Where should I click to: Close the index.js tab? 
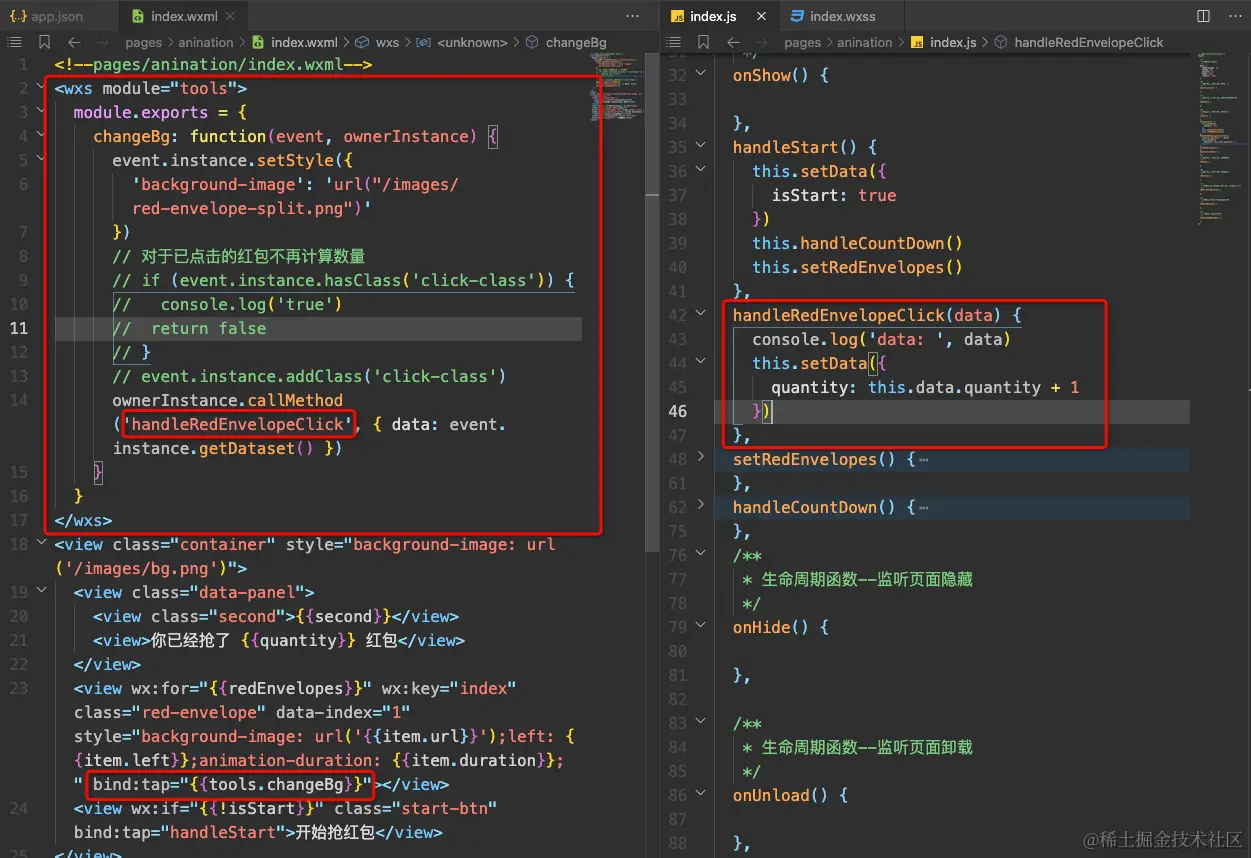[761, 16]
